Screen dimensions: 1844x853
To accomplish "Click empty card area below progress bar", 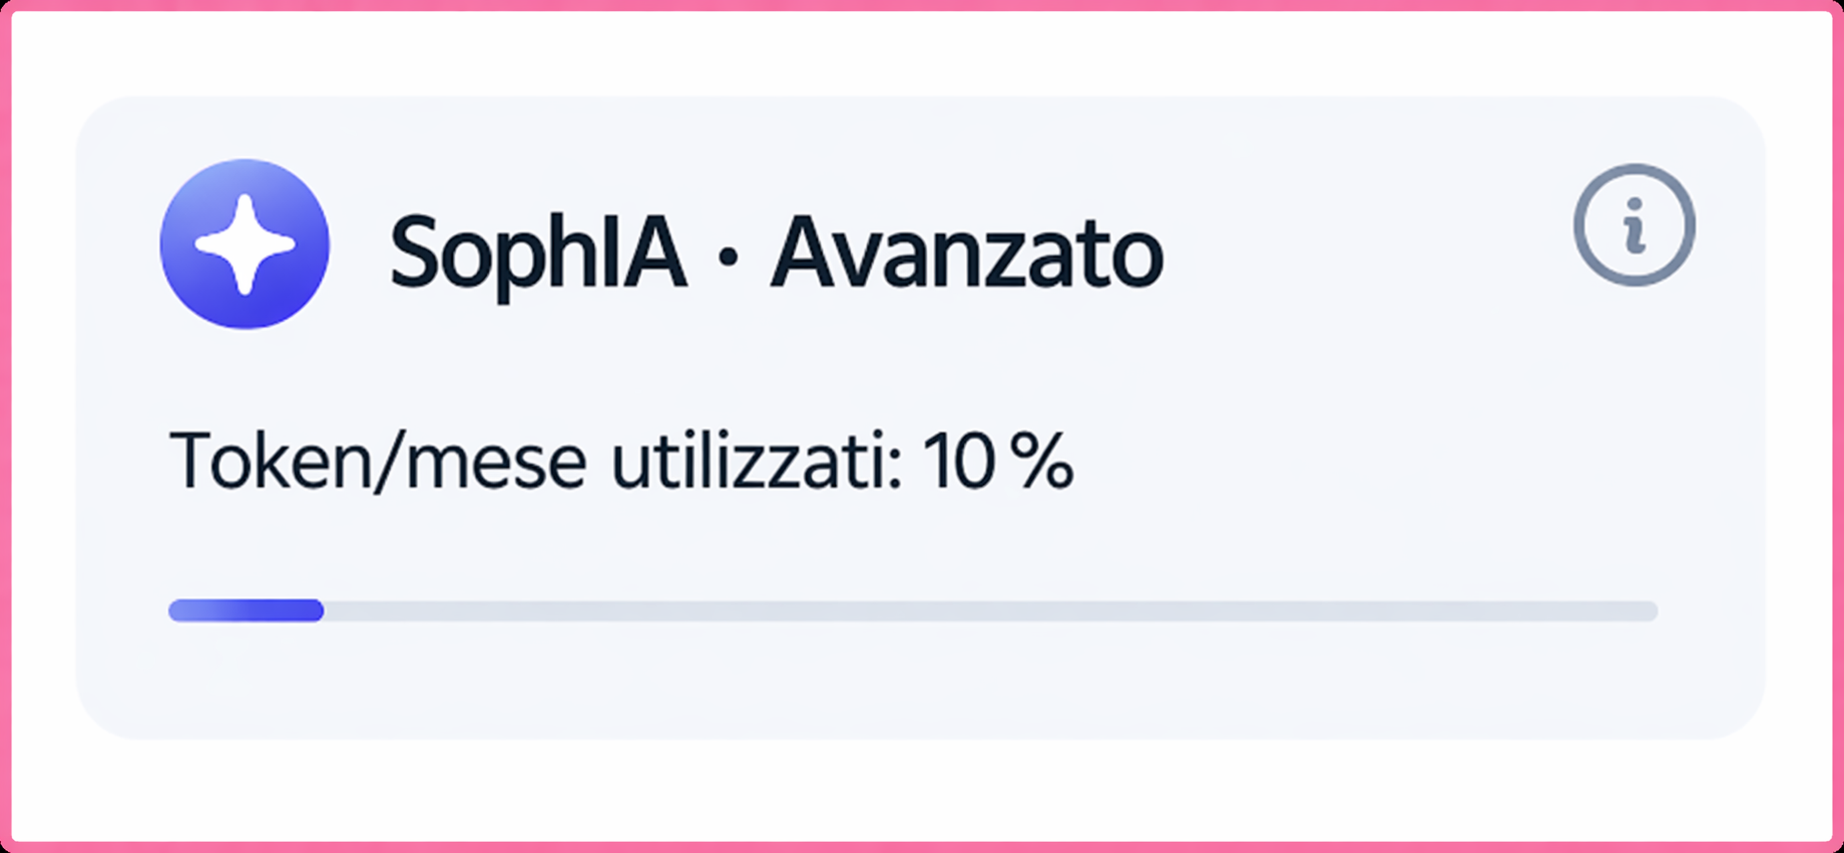I will pos(920,685).
